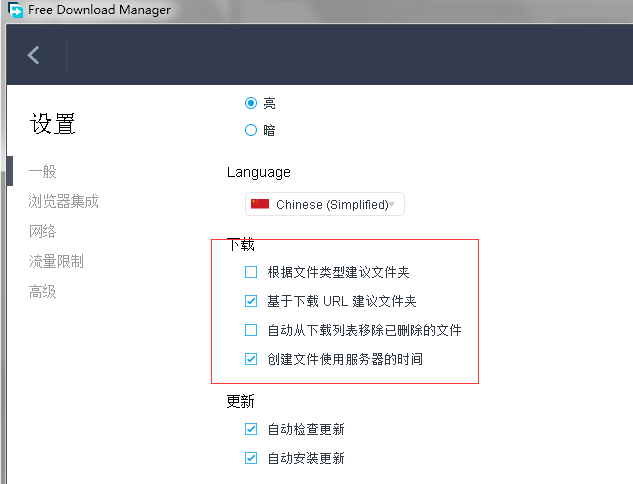The width and height of the screenshot is (633, 484).
Task: Click the 下载 section heading
Action: click(x=241, y=245)
